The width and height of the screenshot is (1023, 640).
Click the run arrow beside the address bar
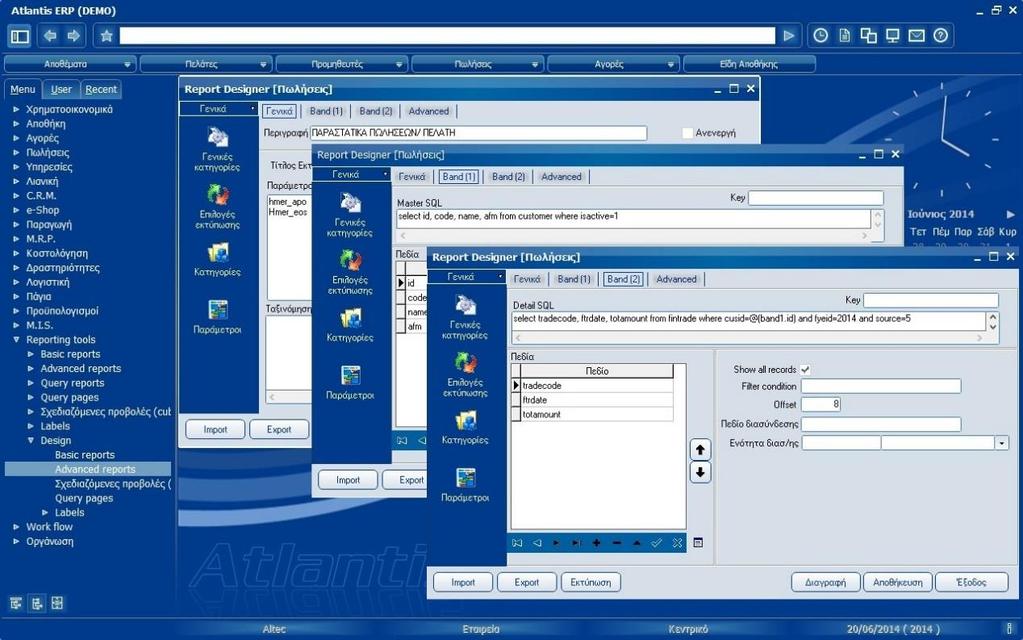click(789, 36)
